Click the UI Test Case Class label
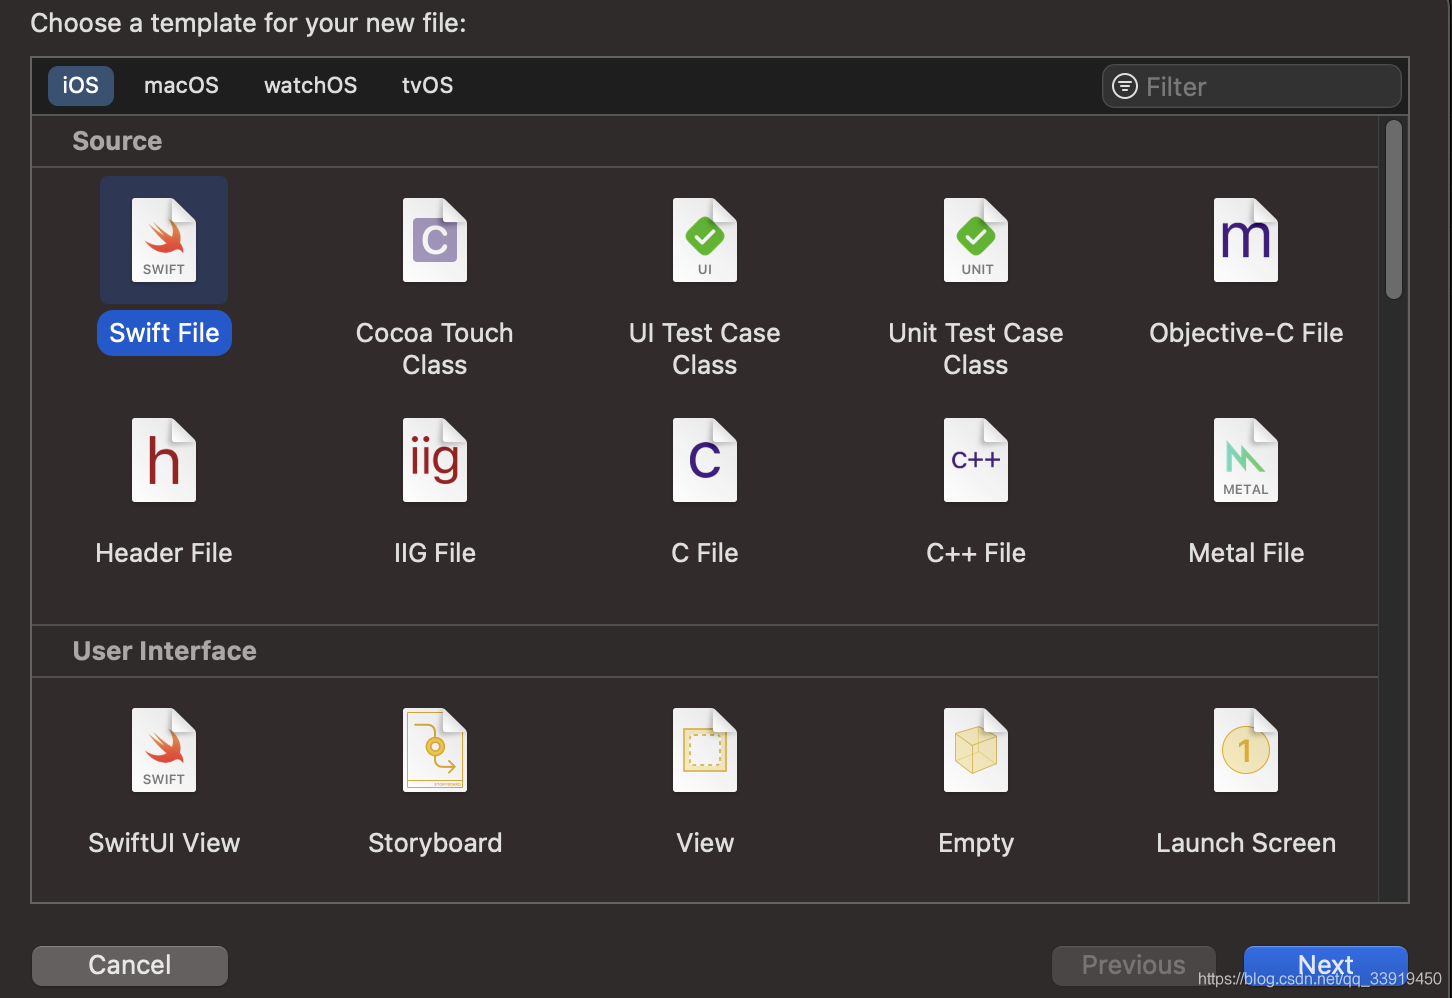Screen dimensions: 1452x998 pos(705,349)
